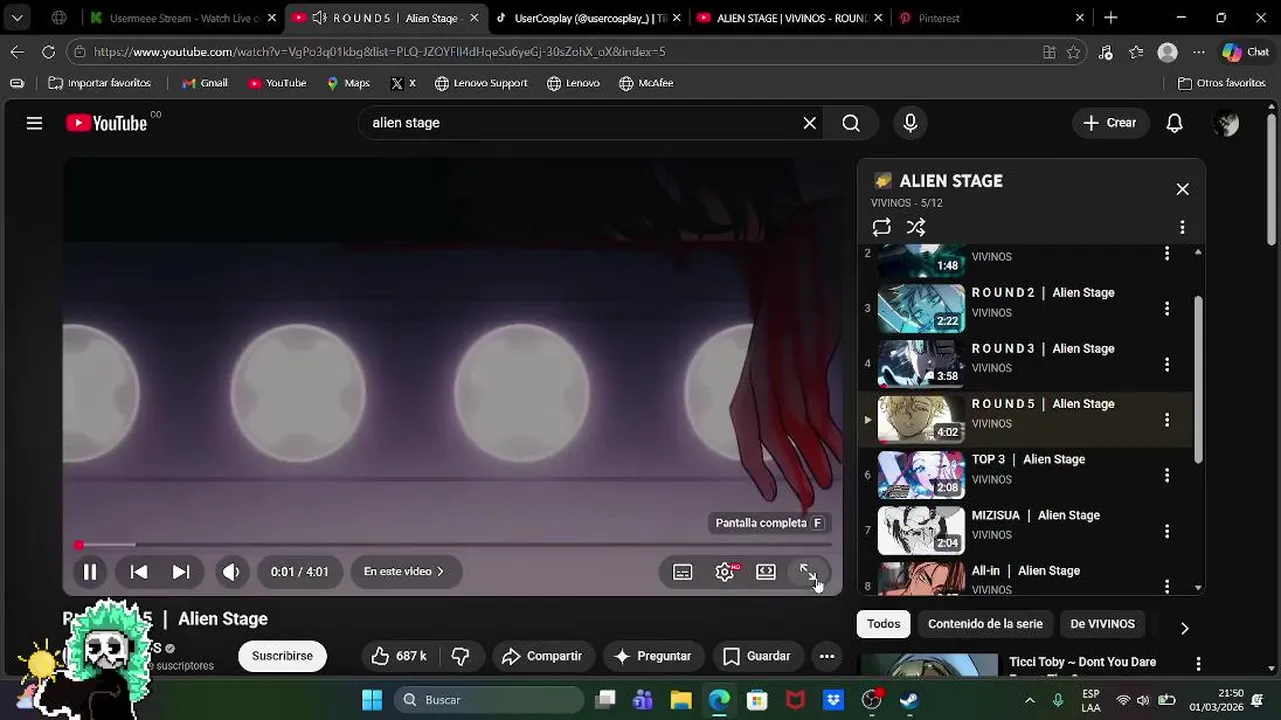Play ROUND 2 Alien Stage thumbnail
This screenshot has width=1281, height=720.
(921, 308)
